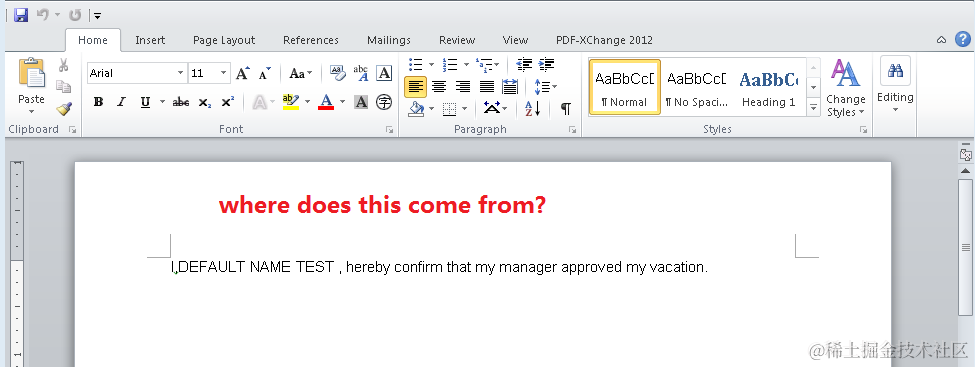The width and height of the screenshot is (975, 367).
Task: Open Clipboard pane launcher
Action: pyautogui.click(x=72, y=129)
